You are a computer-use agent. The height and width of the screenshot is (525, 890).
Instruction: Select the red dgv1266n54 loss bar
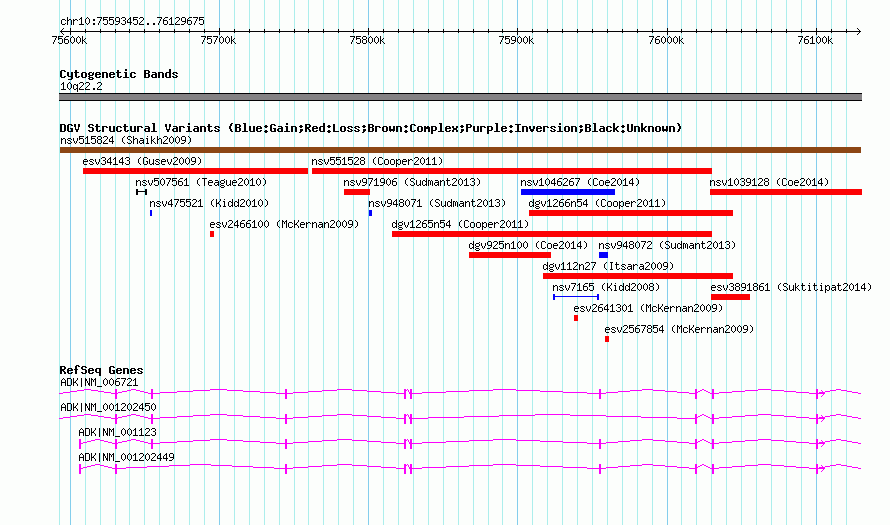(x=631, y=213)
